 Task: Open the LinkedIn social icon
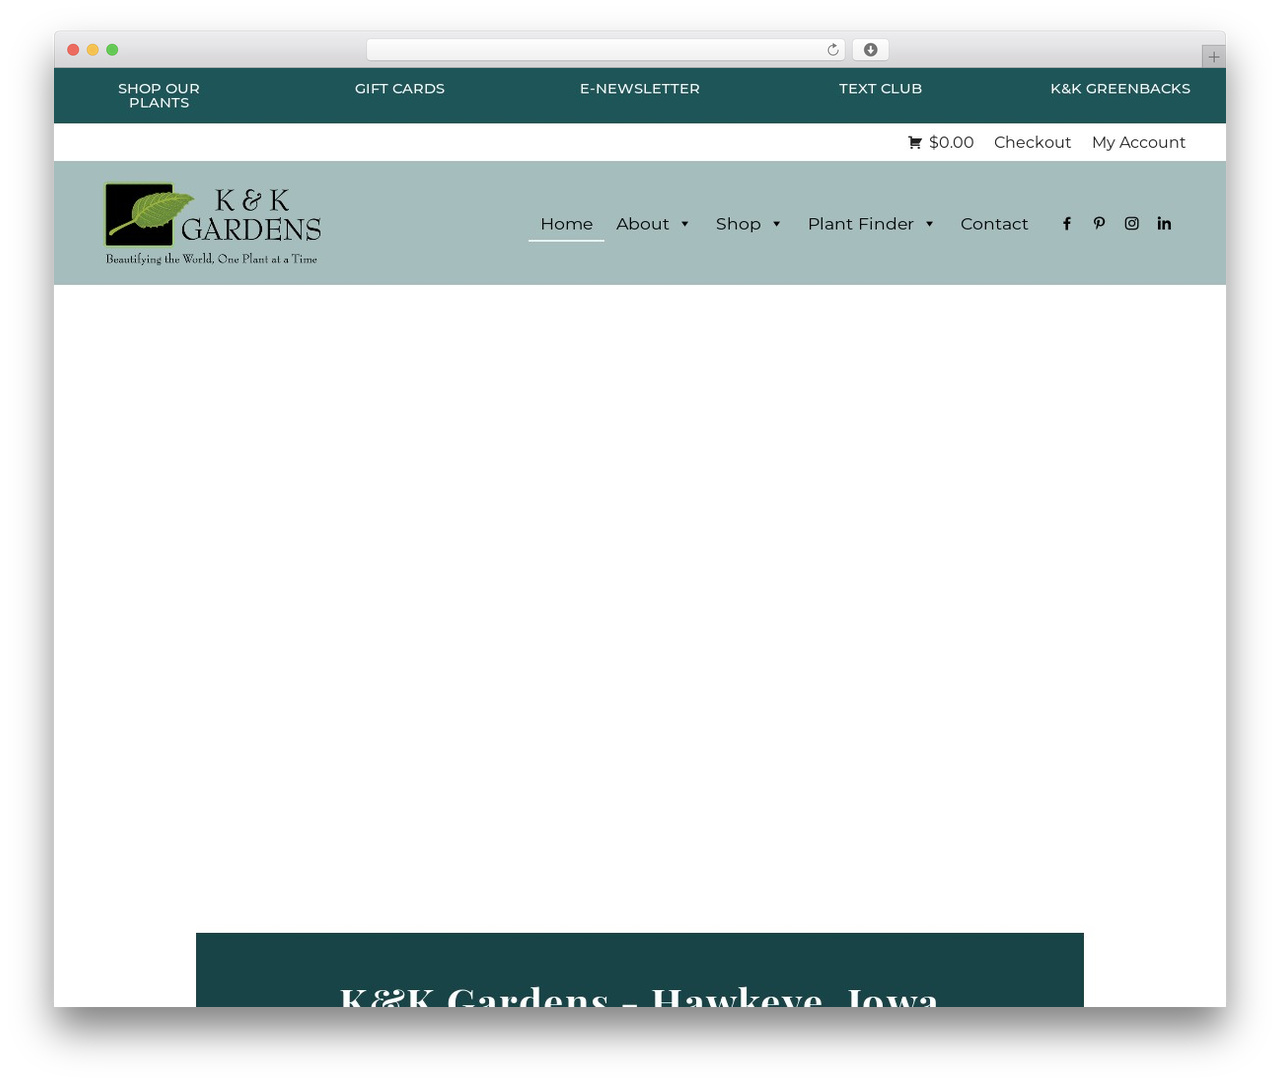pyautogui.click(x=1164, y=224)
